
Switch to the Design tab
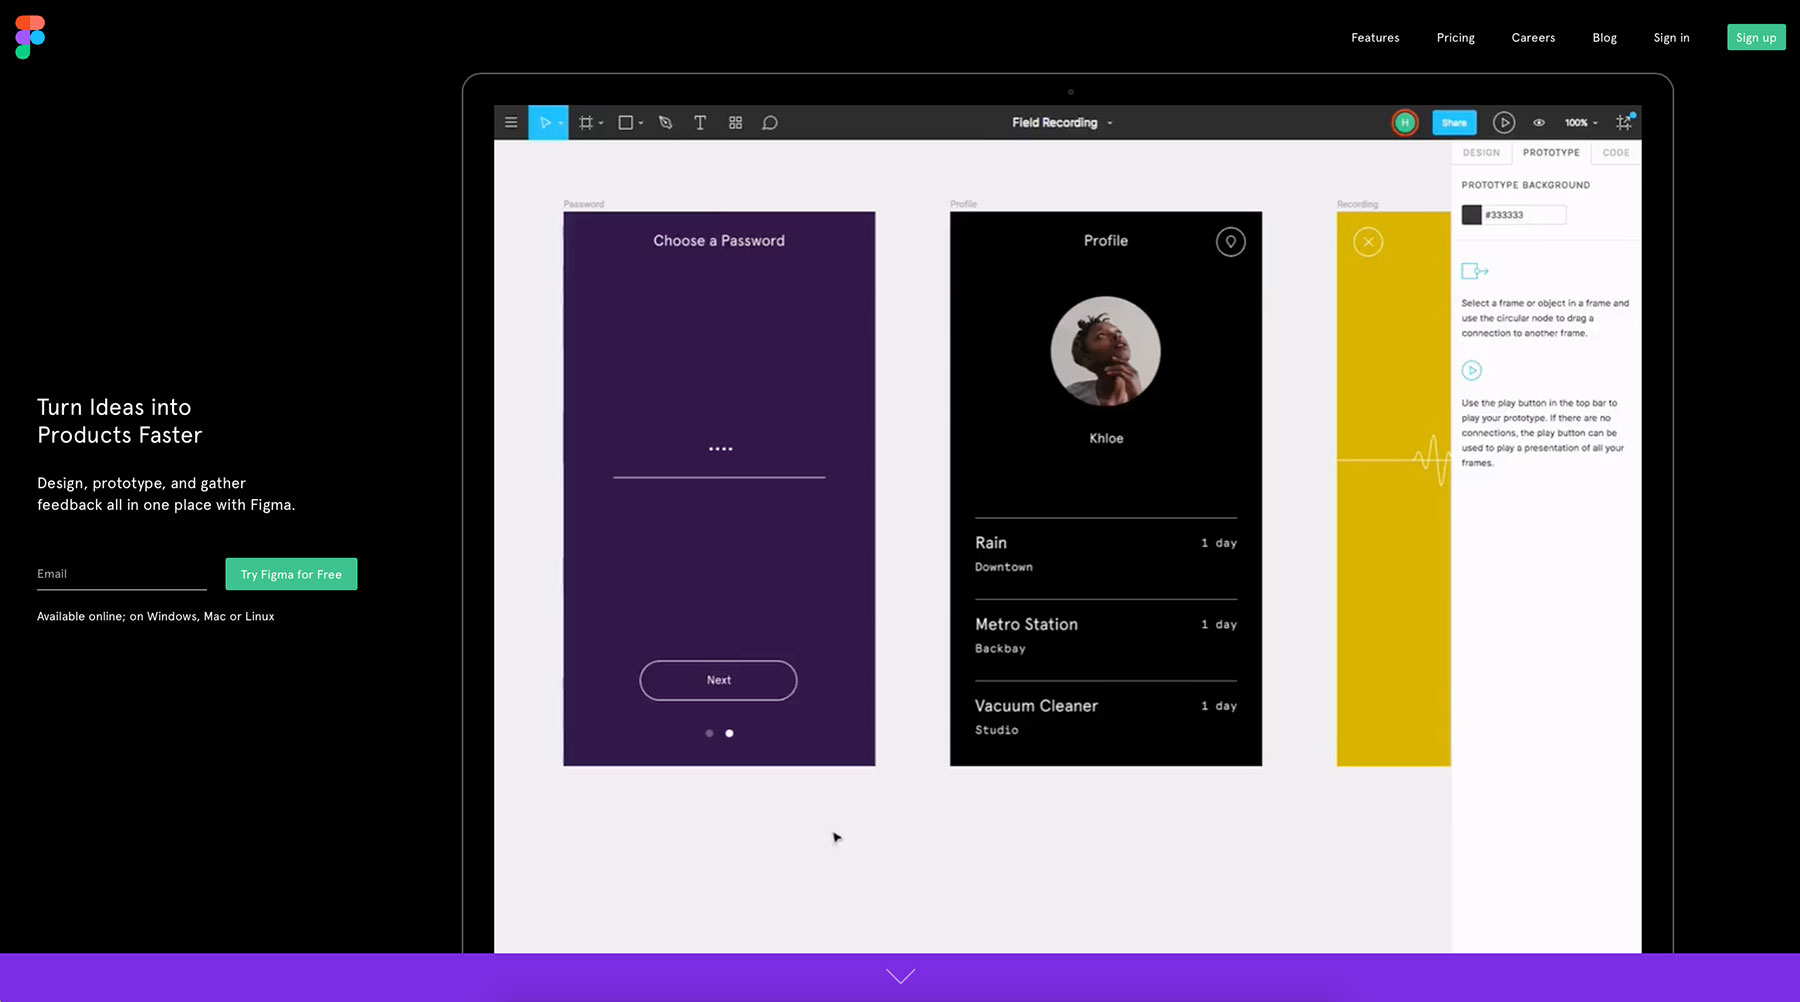point(1481,153)
